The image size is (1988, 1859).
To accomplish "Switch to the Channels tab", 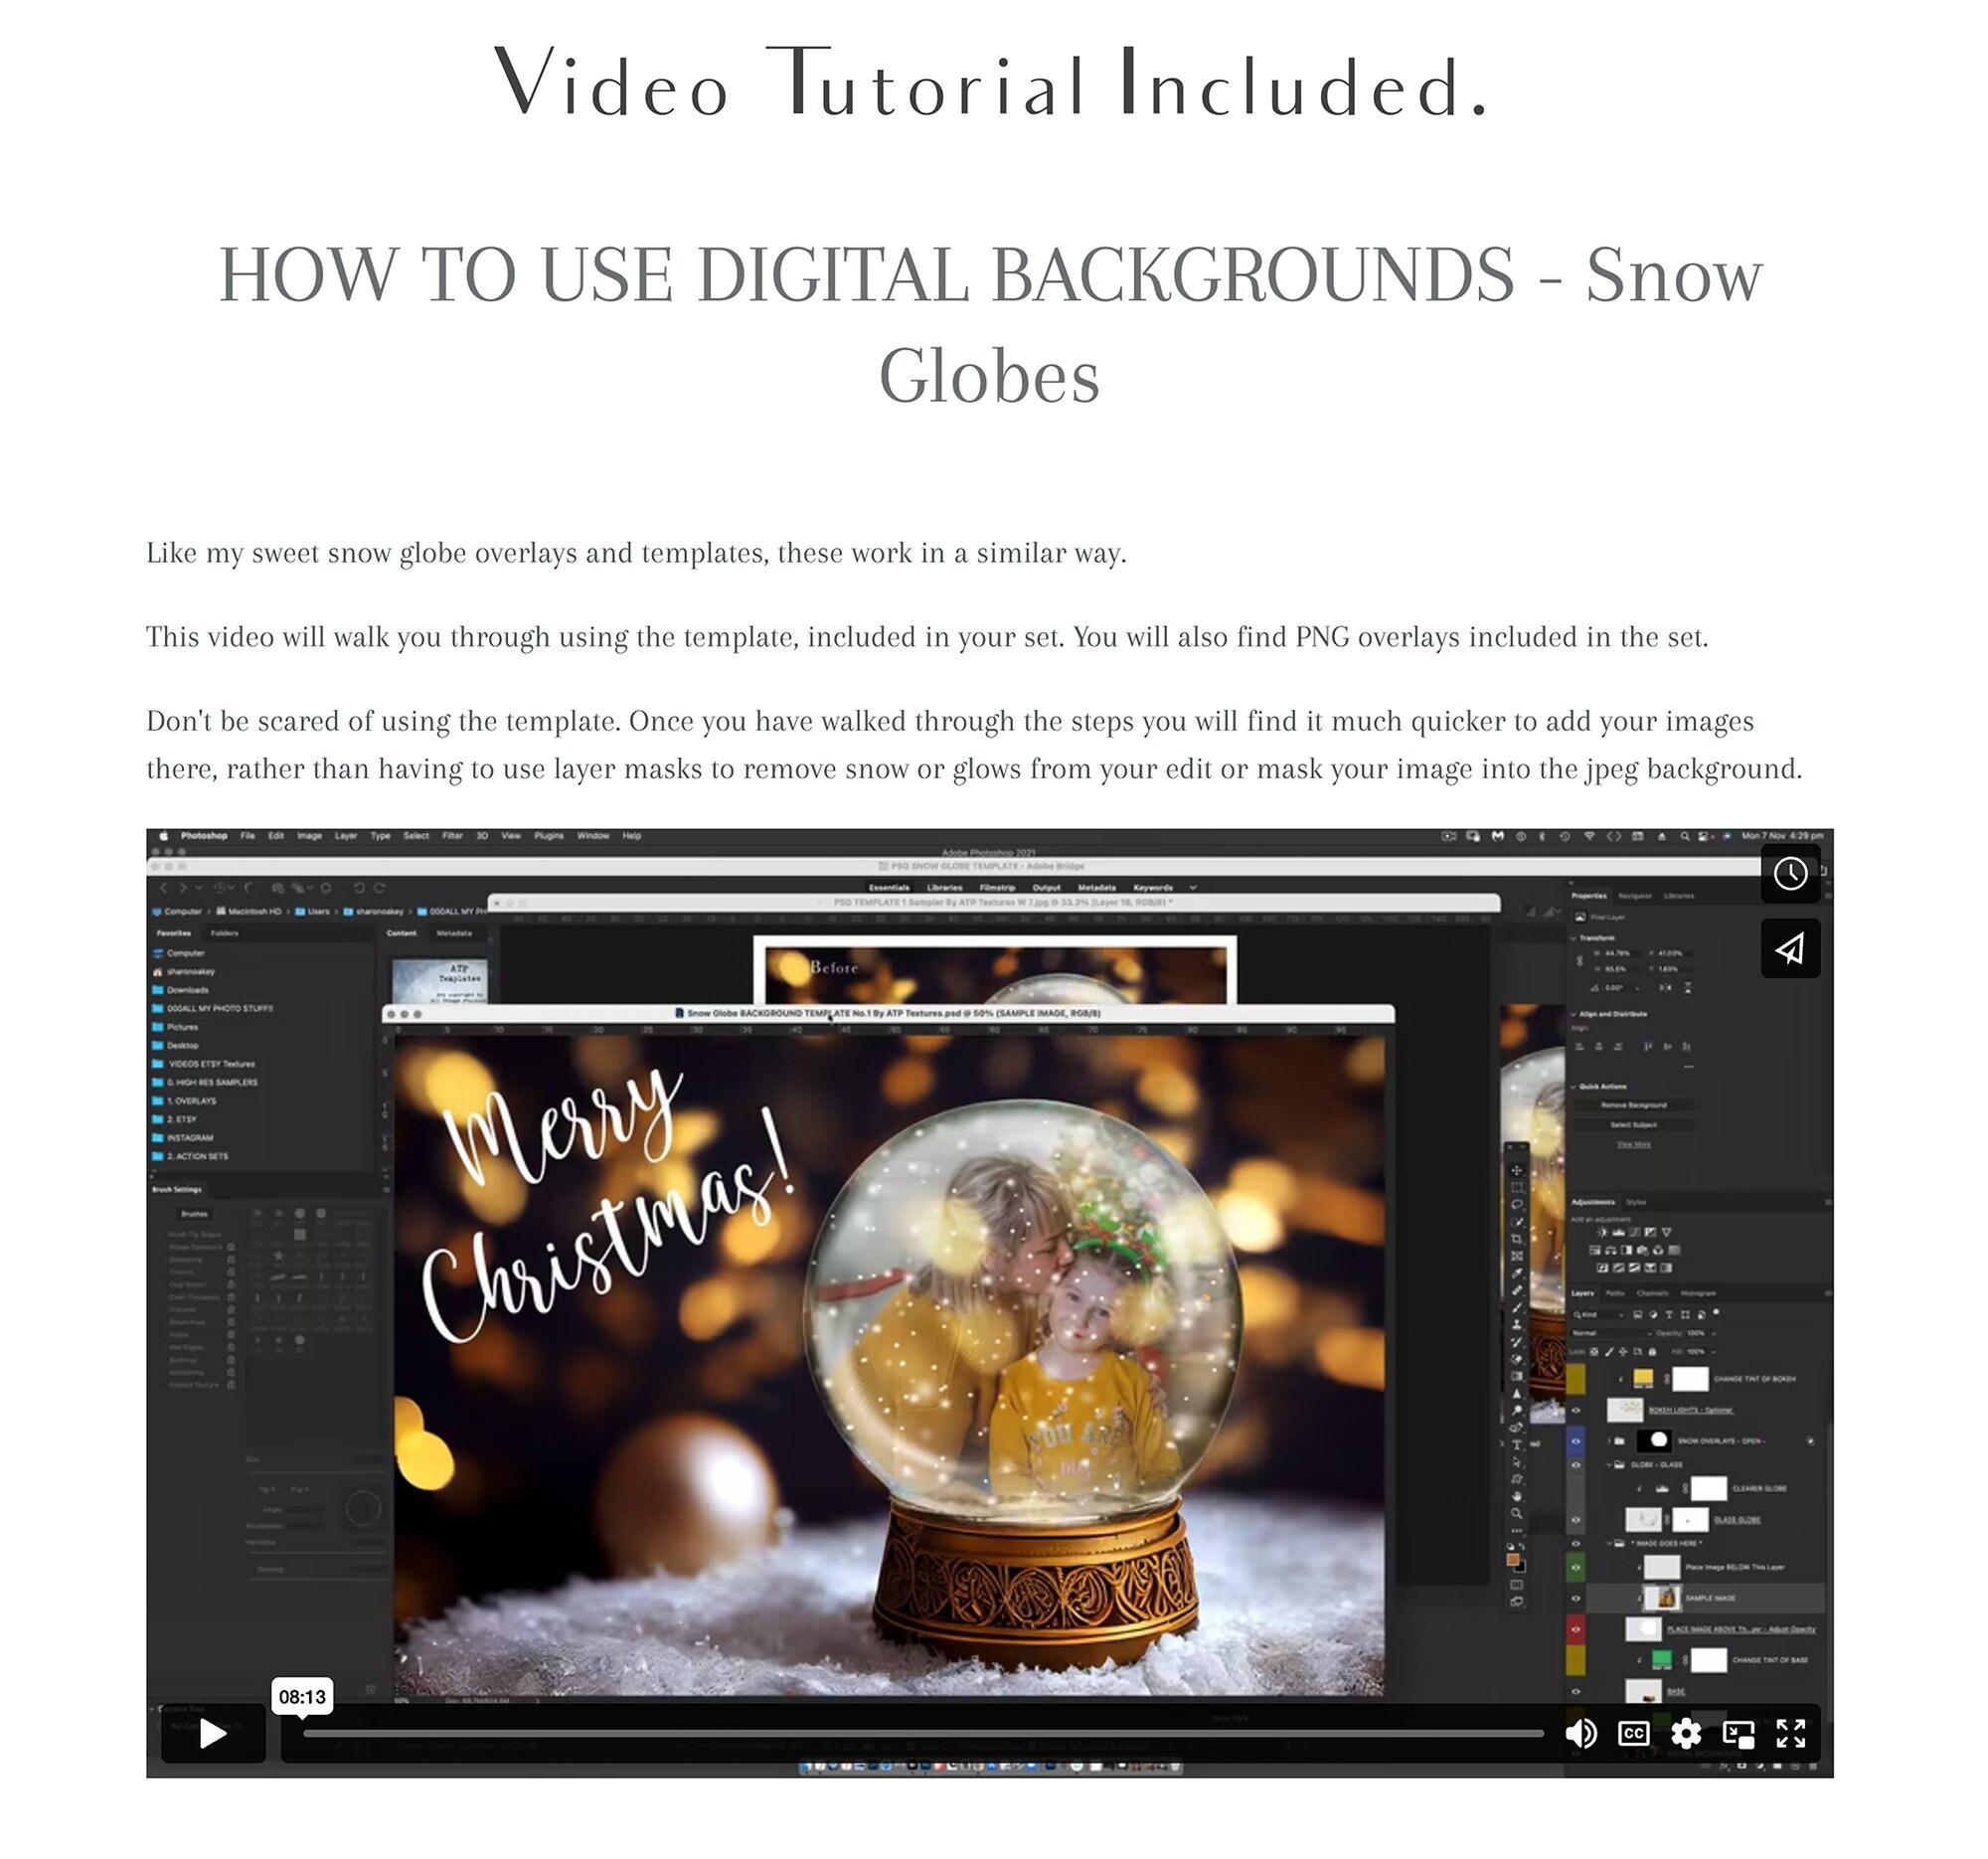I will point(1654,1294).
